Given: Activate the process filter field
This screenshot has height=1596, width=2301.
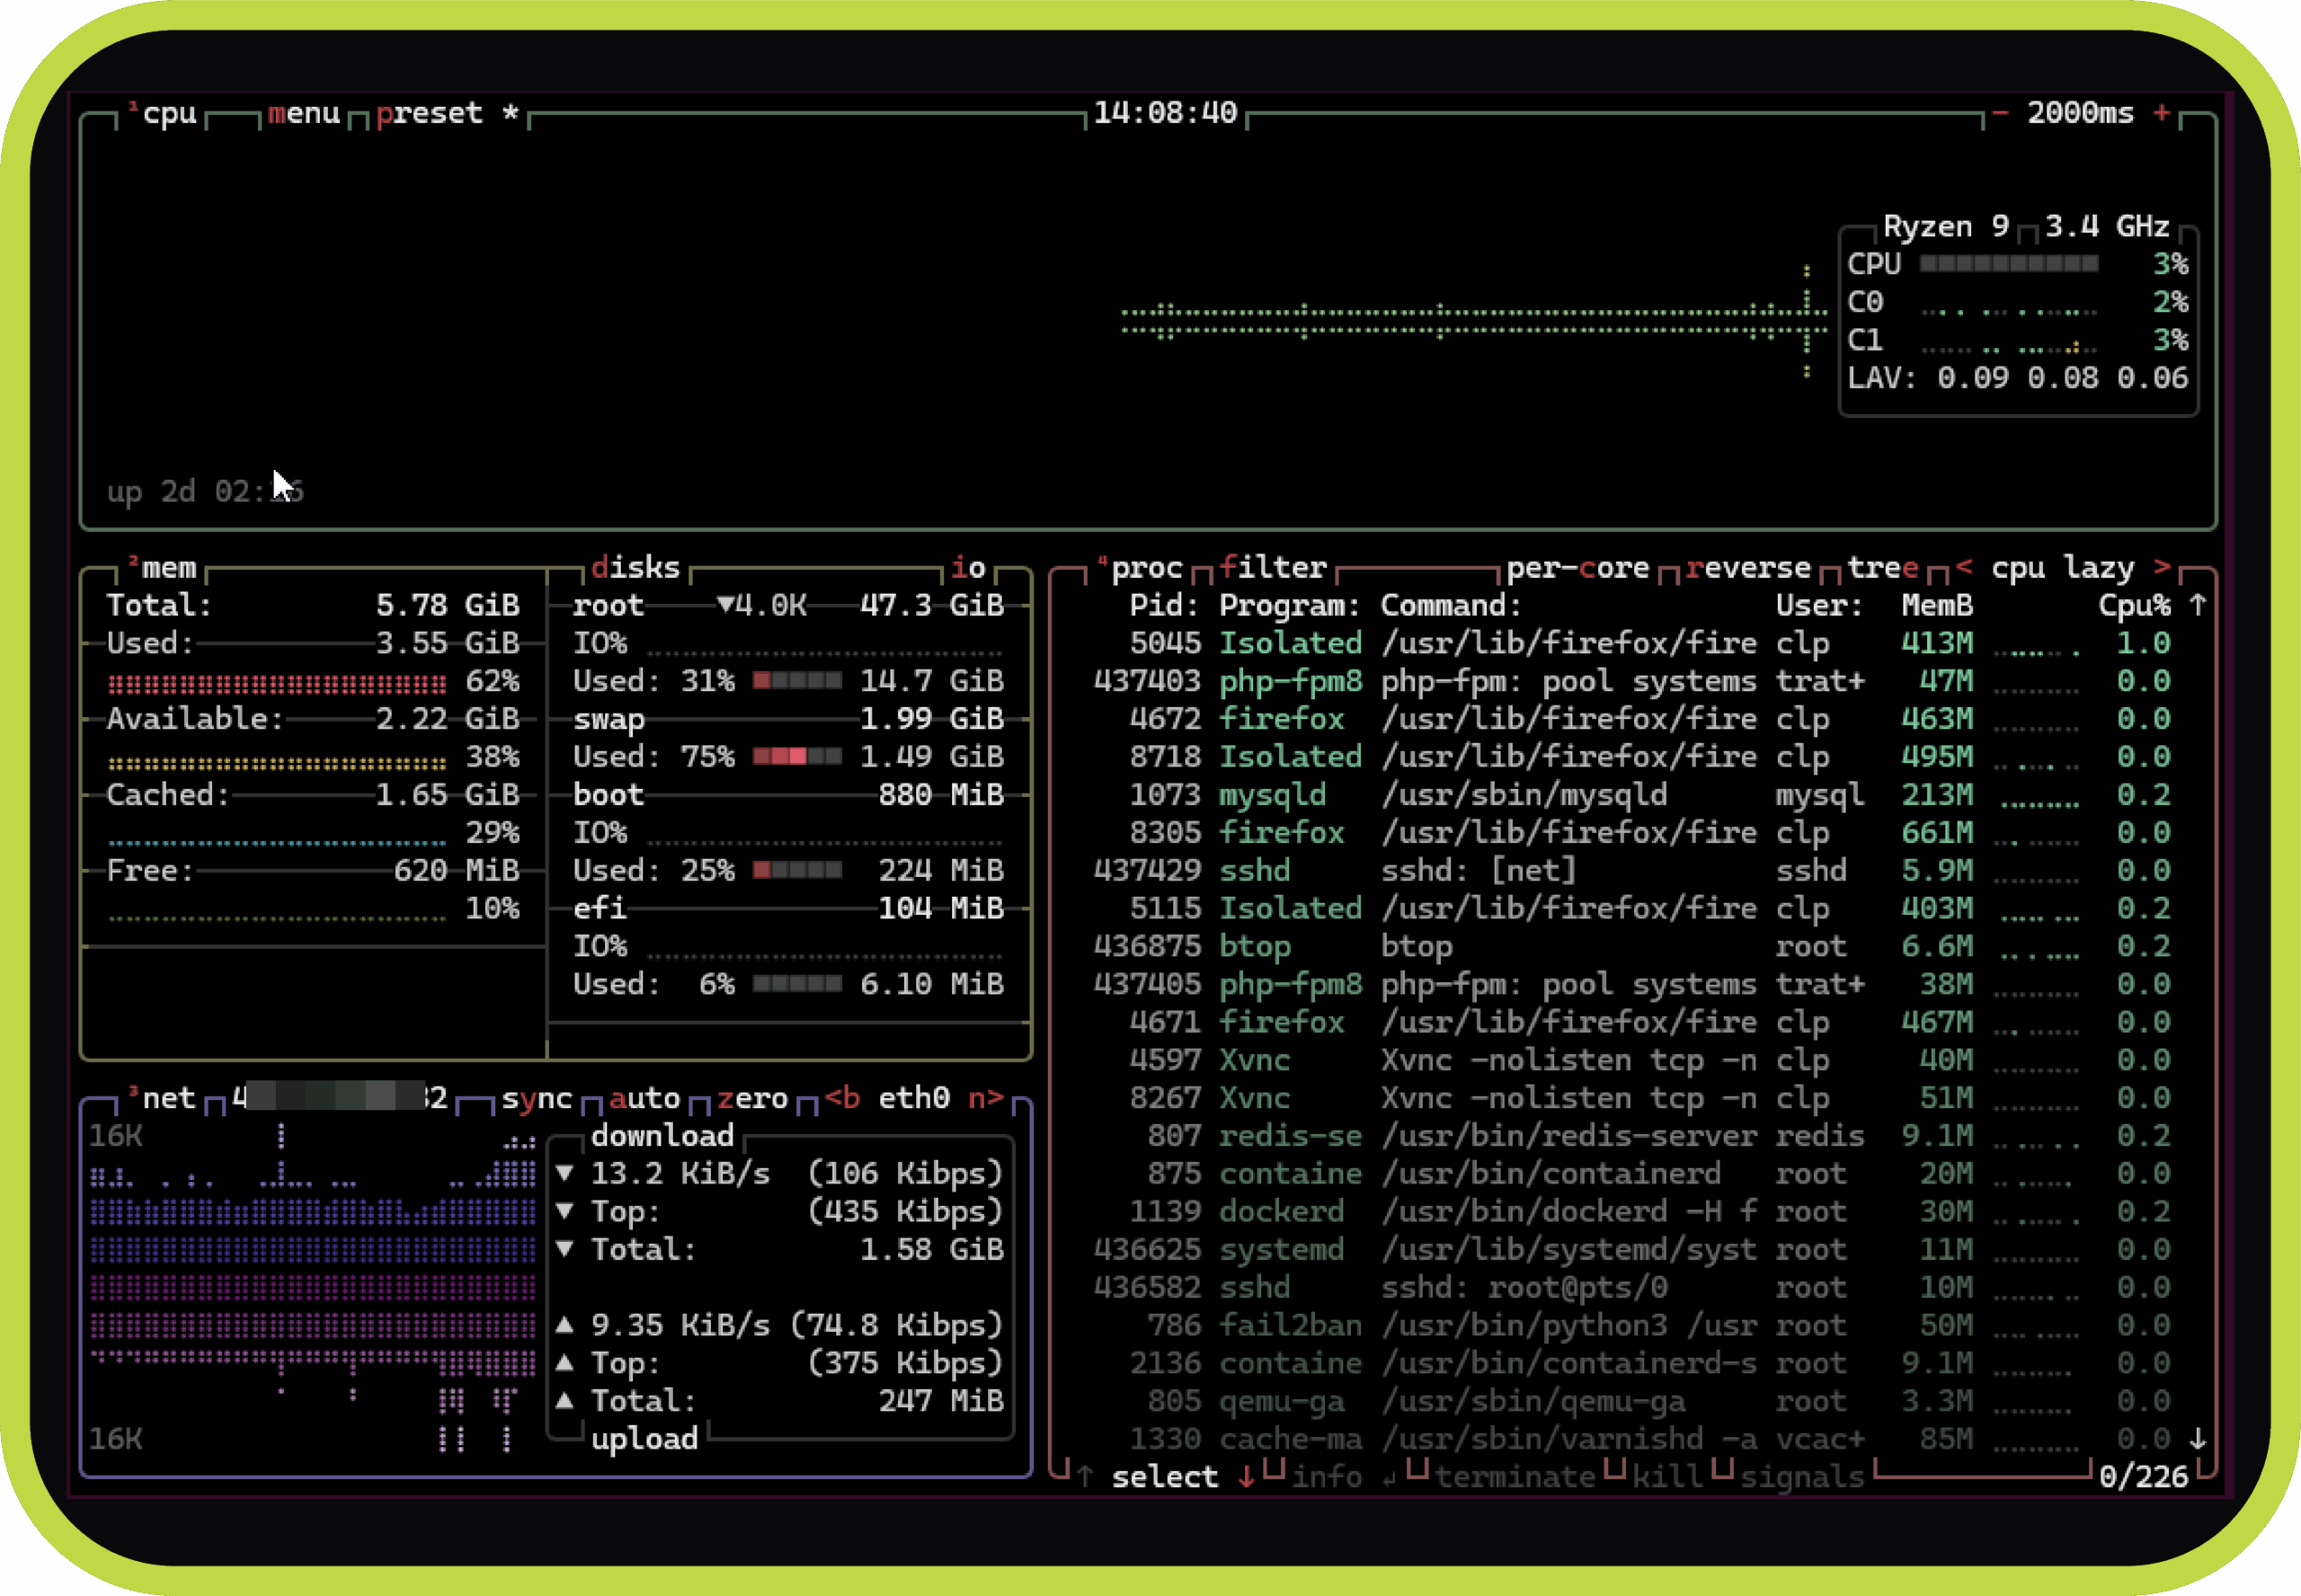Looking at the screenshot, I should pos(1273,568).
